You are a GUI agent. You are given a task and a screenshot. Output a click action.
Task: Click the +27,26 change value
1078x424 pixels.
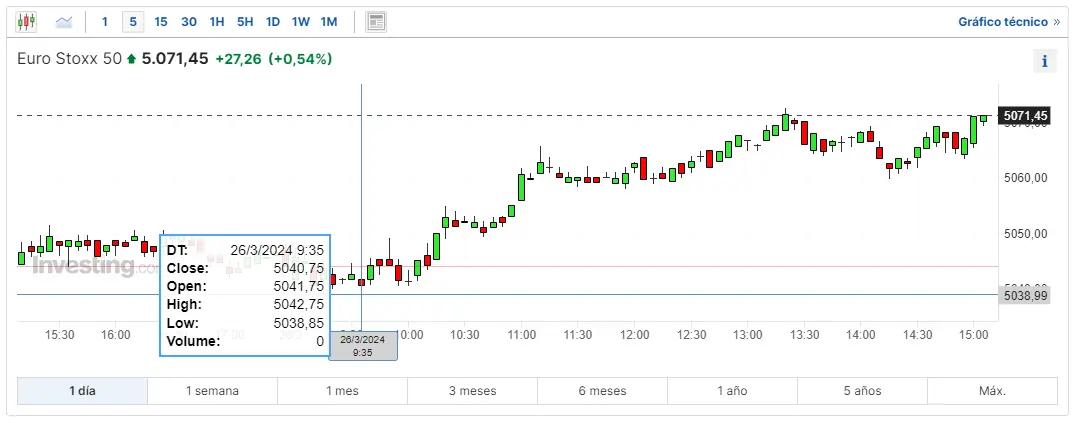239,59
